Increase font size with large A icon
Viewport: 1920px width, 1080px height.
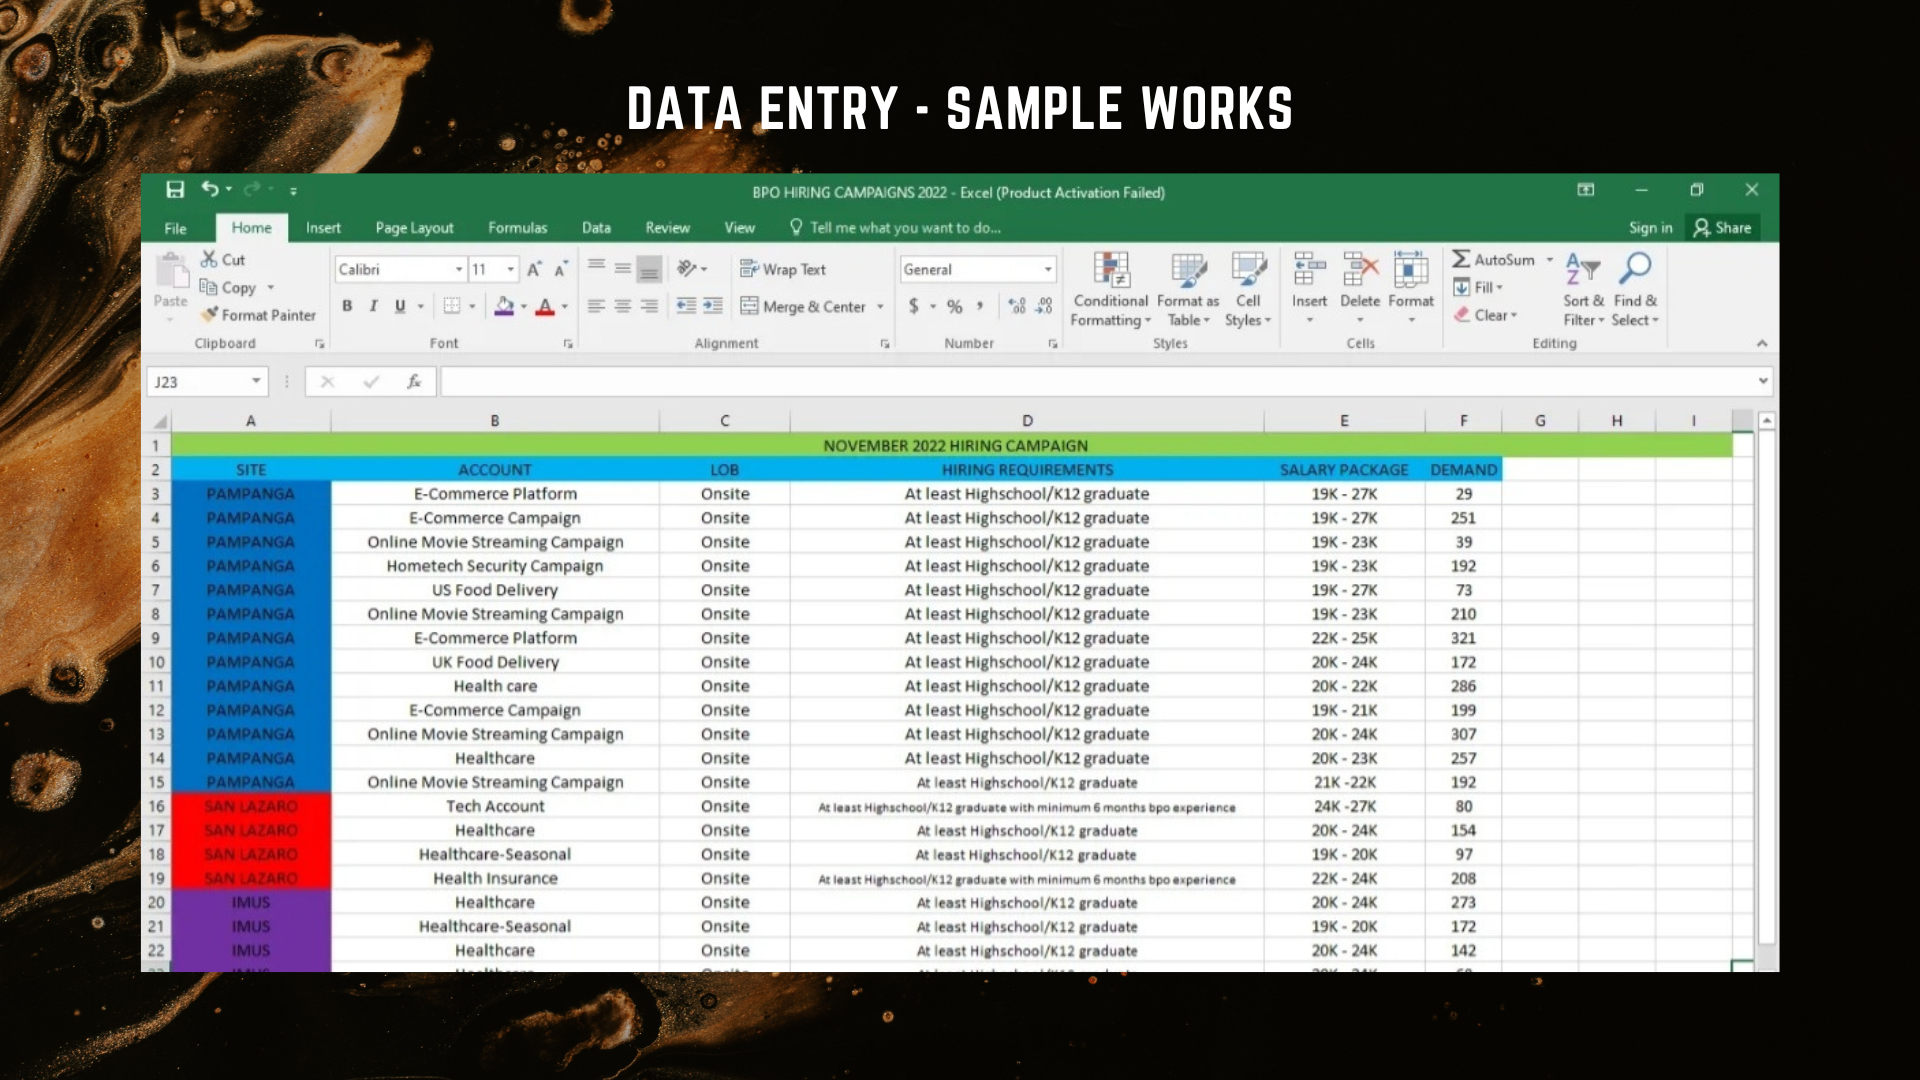[x=535, y=269]
